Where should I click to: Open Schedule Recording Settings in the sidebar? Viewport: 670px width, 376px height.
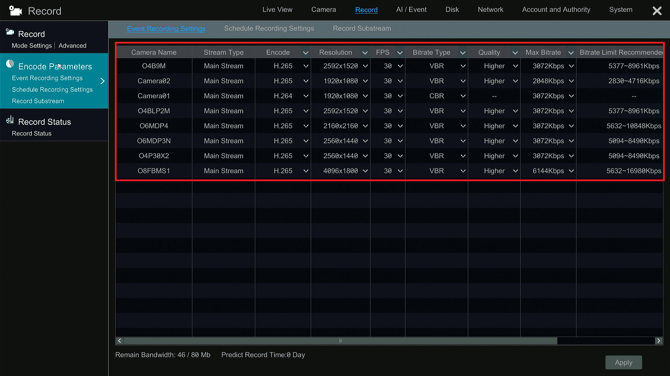pos(52,90)
